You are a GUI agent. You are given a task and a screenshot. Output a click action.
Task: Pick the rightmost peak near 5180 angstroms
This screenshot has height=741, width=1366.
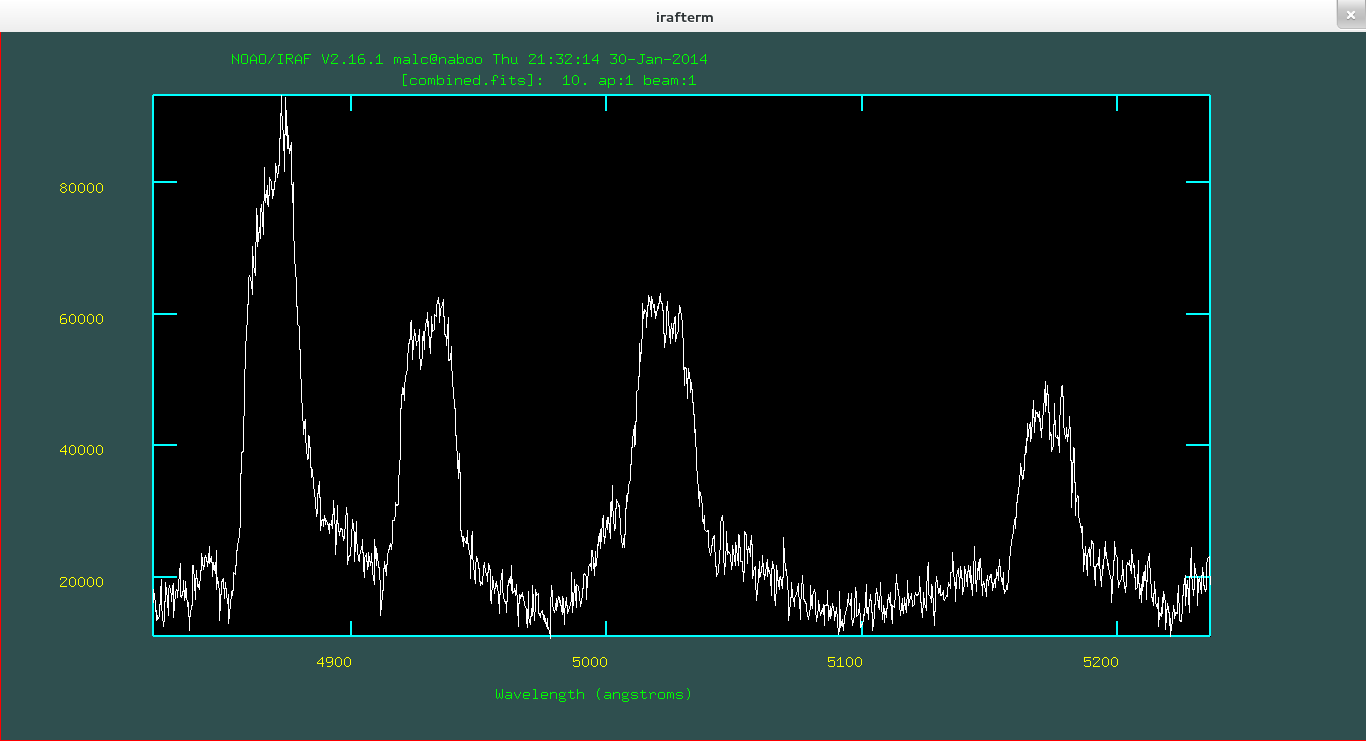(1047, 387)
